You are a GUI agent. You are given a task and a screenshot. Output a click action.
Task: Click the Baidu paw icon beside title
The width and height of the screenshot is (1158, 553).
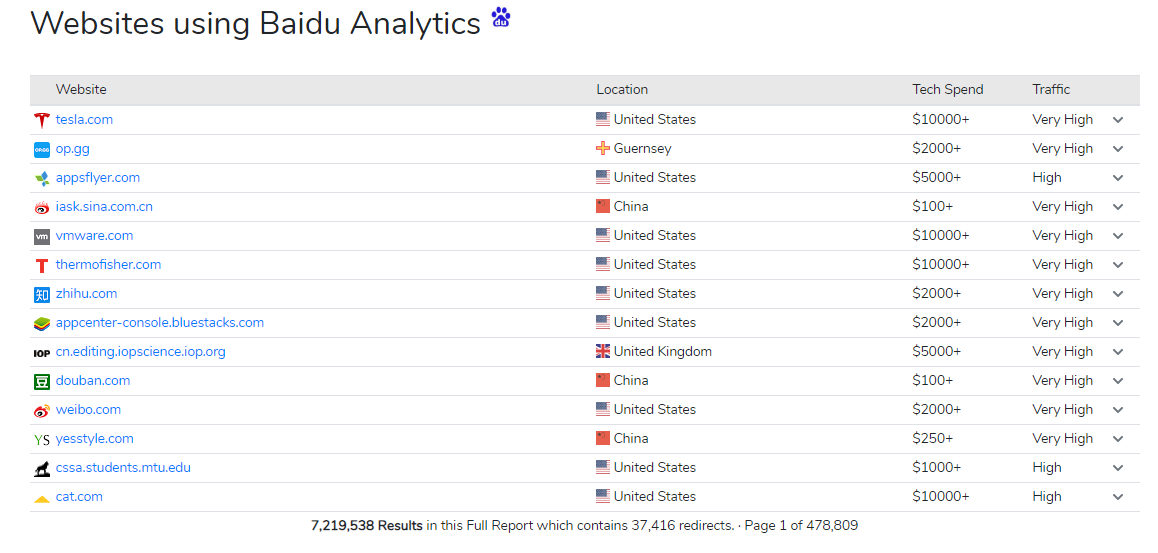tap(501, 17)
